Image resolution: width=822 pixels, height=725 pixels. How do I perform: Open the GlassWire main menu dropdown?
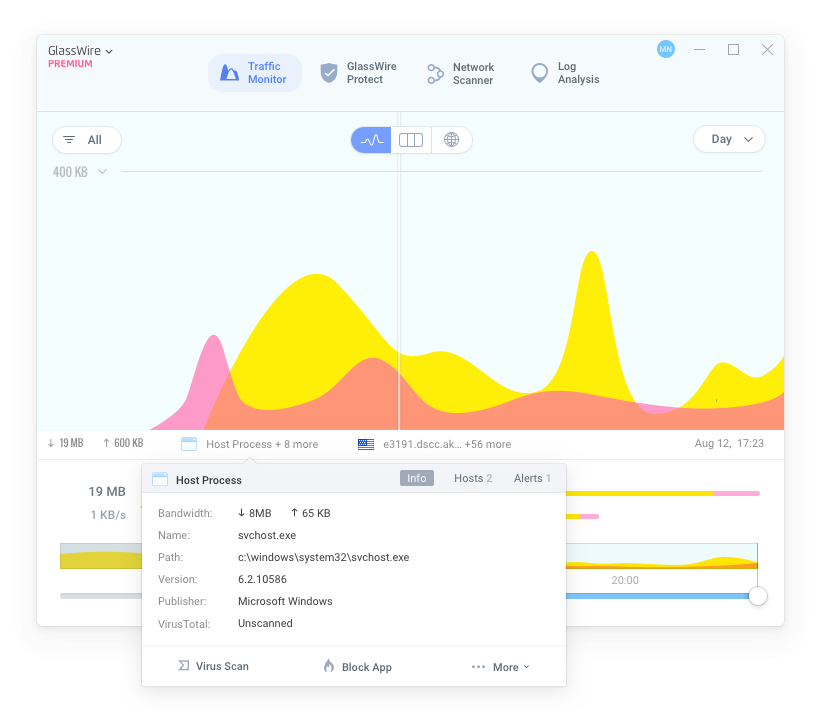click(x=81, y=51)
